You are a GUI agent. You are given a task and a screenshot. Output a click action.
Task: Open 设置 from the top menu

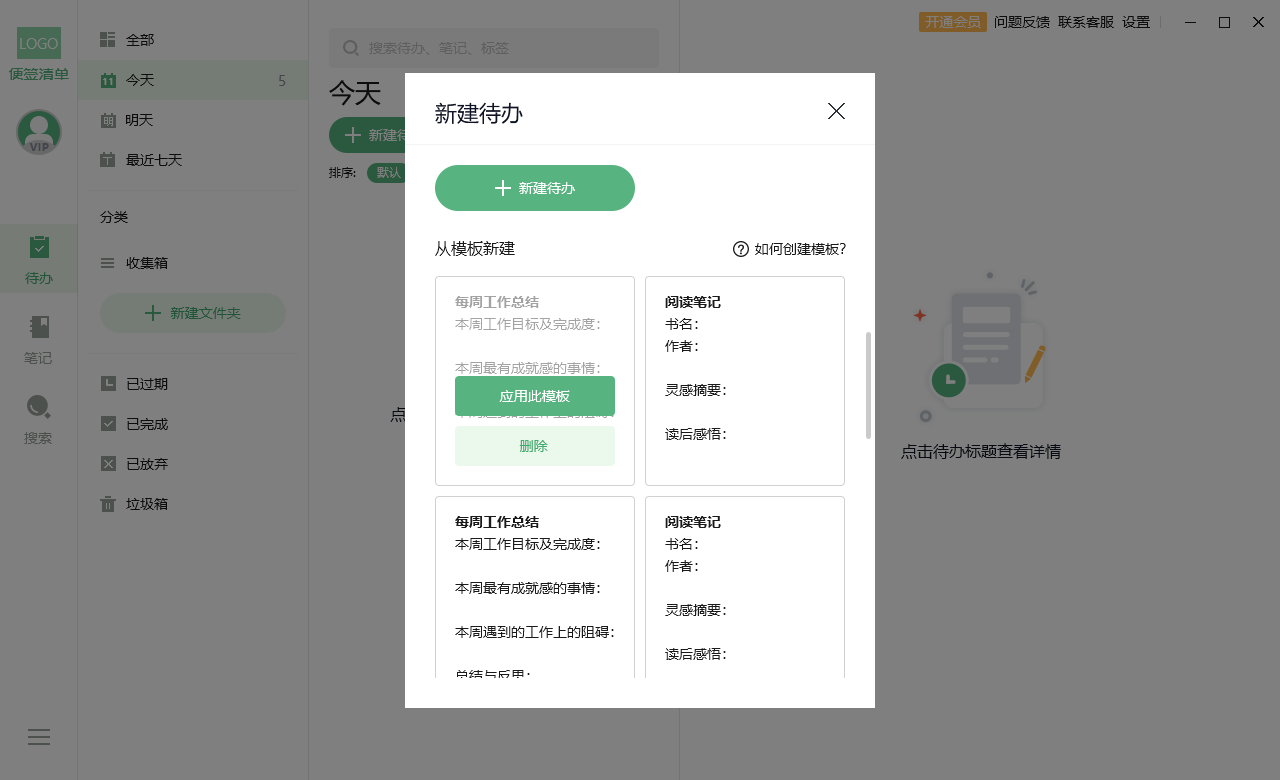point(1137,21)
